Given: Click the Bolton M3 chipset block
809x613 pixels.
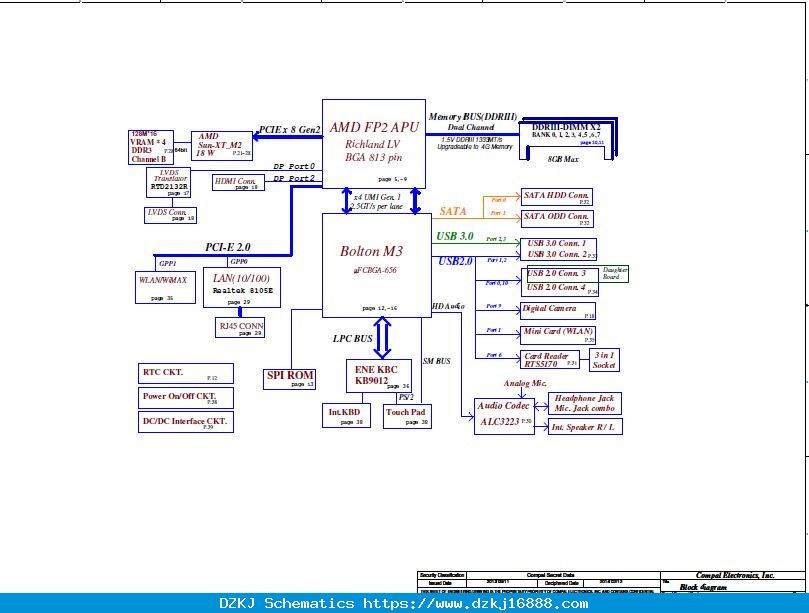Looking at the screenshot, I should (x=377, y=265).
